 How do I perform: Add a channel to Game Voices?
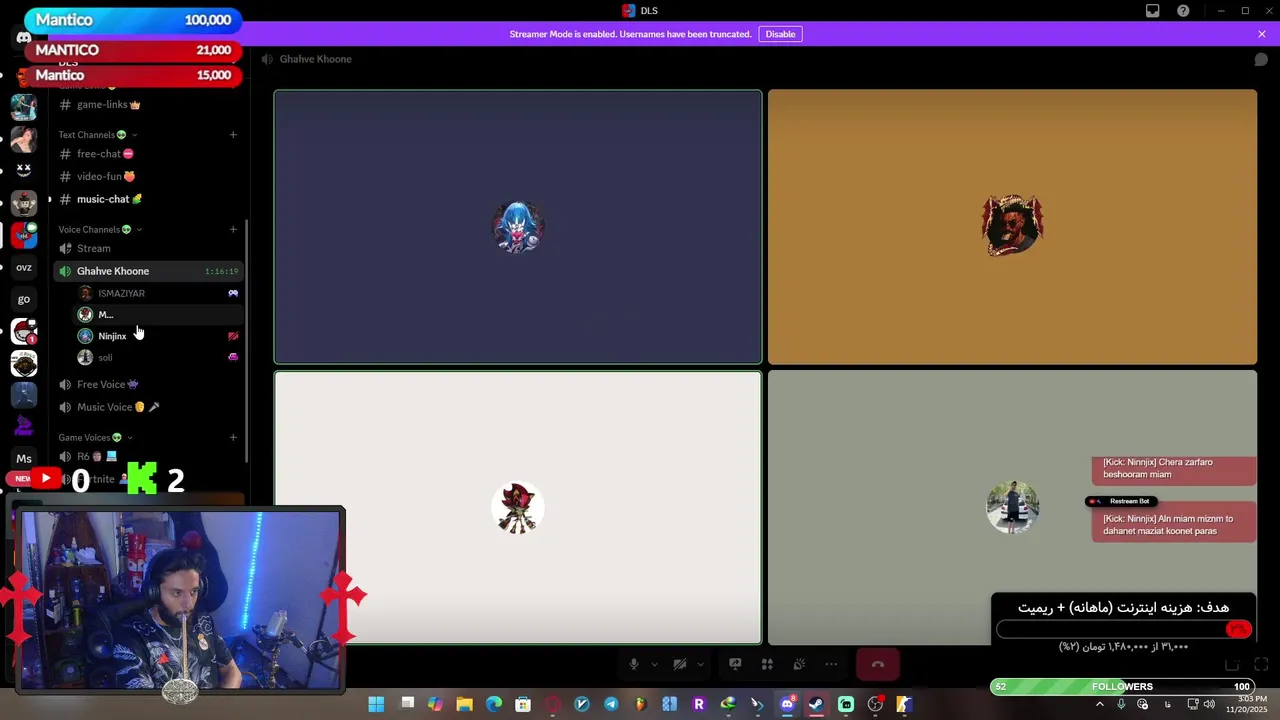click(233, 438)
